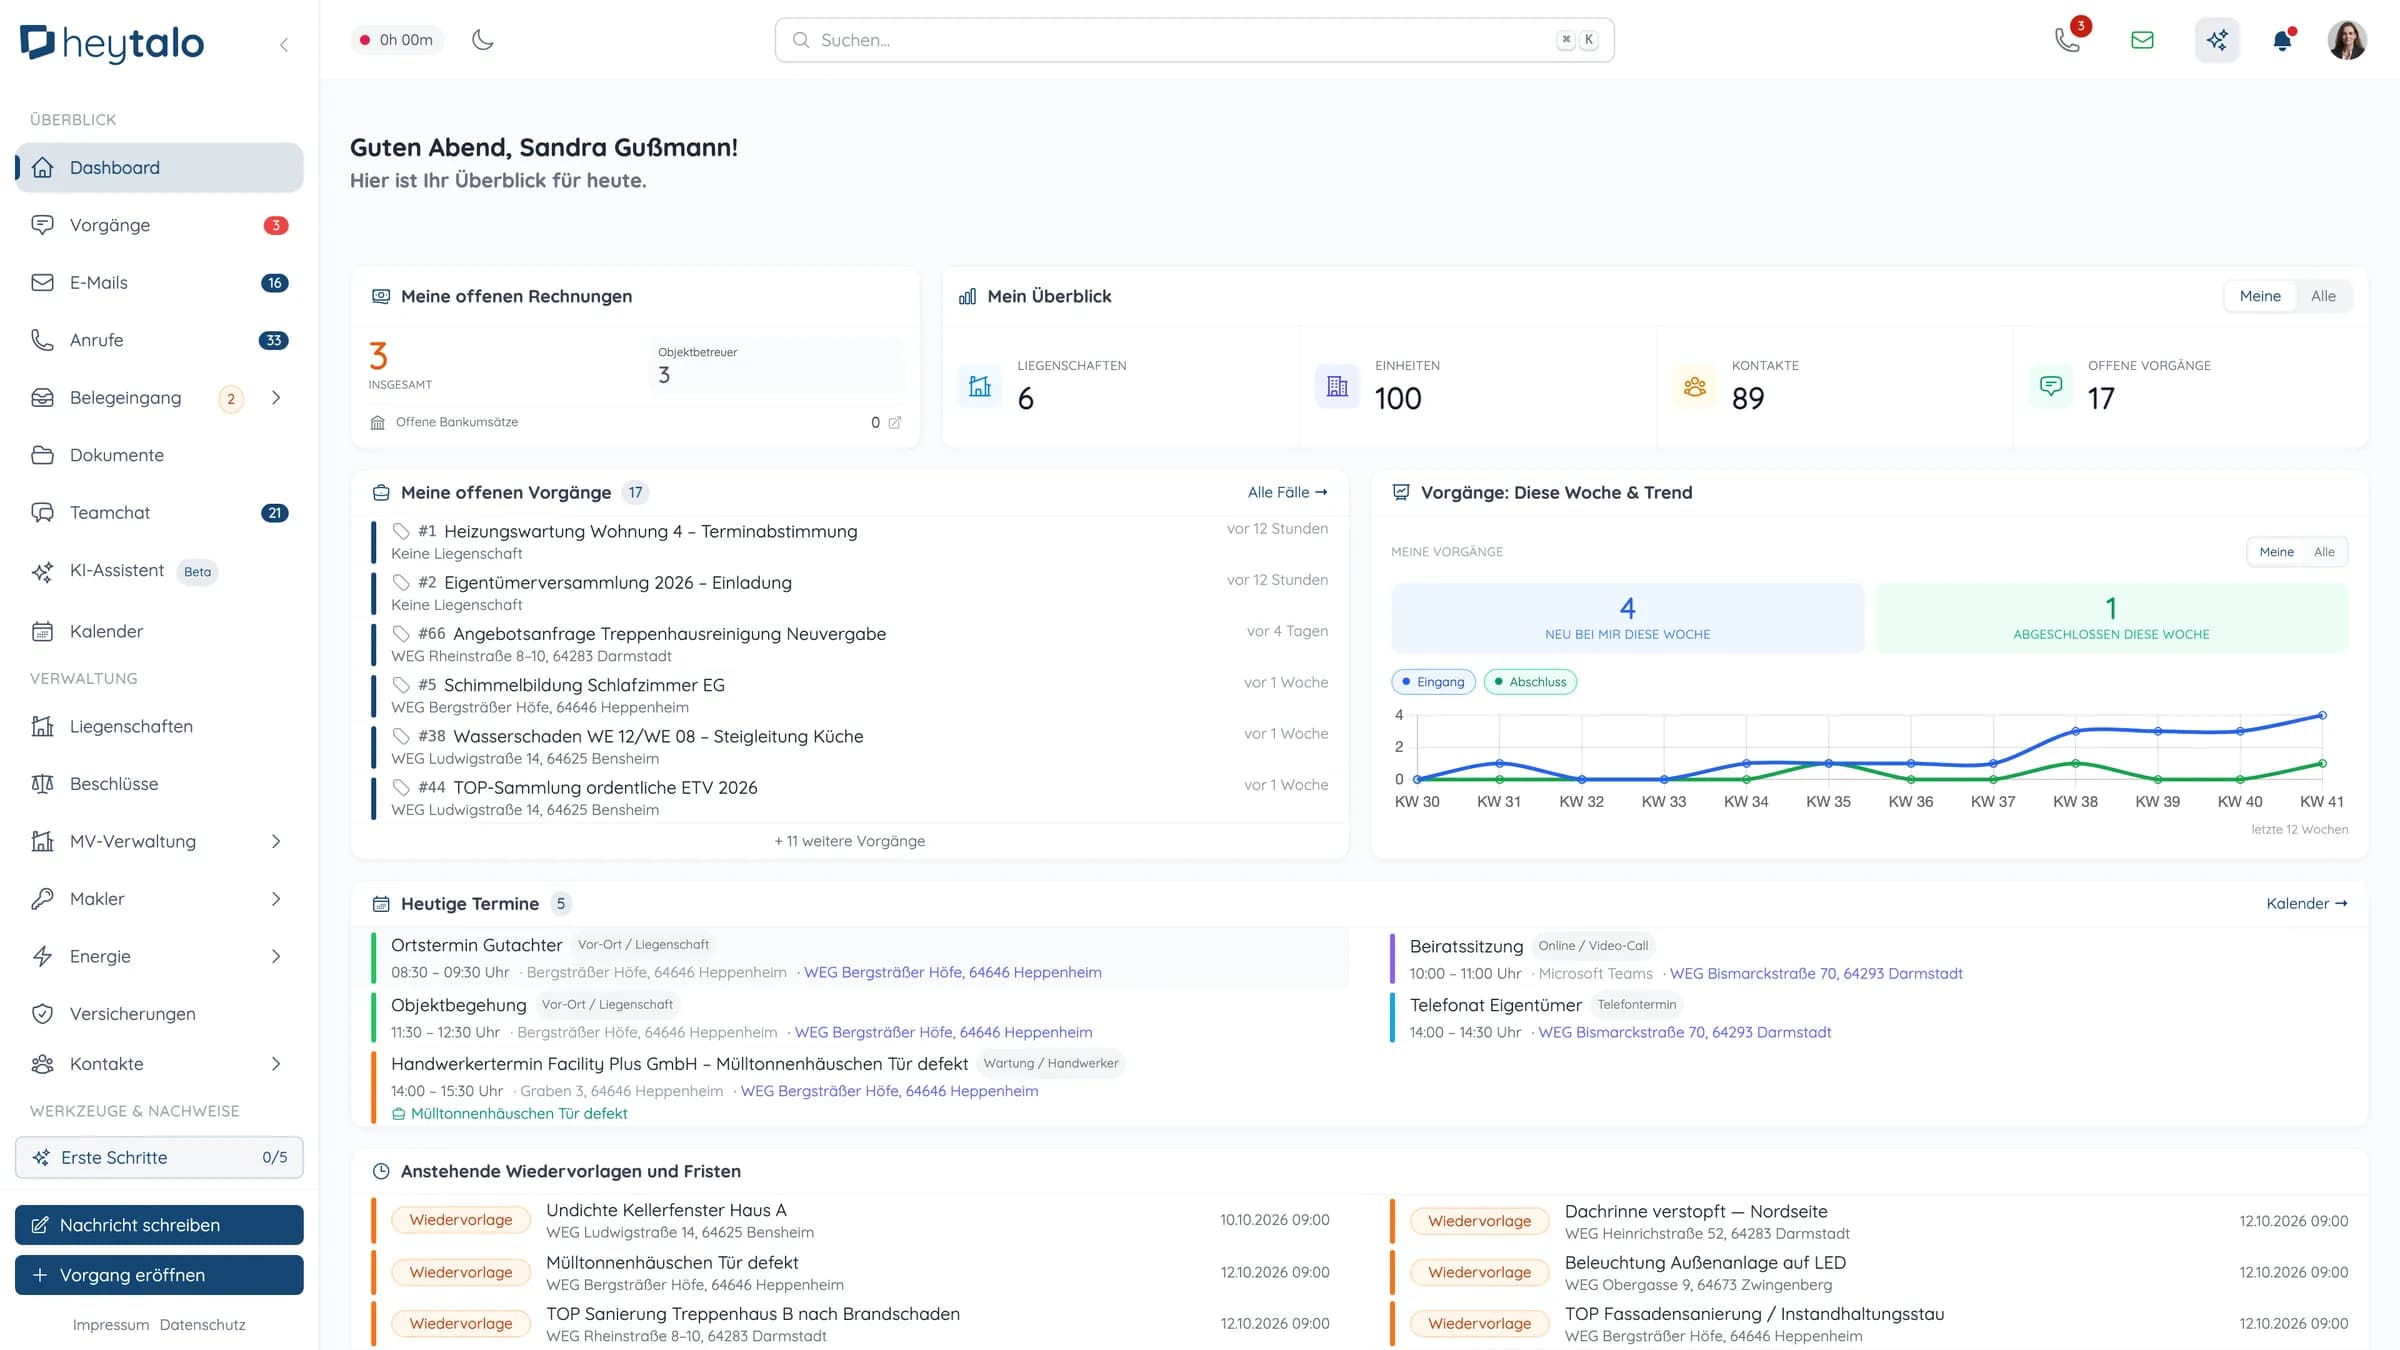Viewport: 2400px width, 1350px height.
Task: Collapse the sidebar with the chevron arrow
Action: (284, 44)
